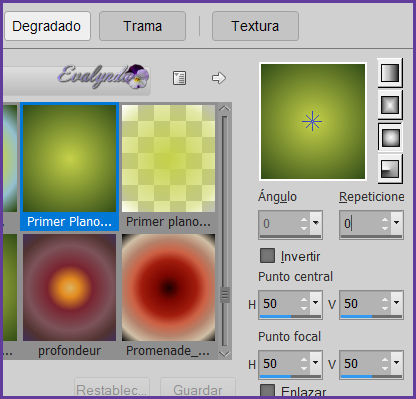The image size is (416, 399).
Task: Click the Guardar button
Action: coord(198,389)
